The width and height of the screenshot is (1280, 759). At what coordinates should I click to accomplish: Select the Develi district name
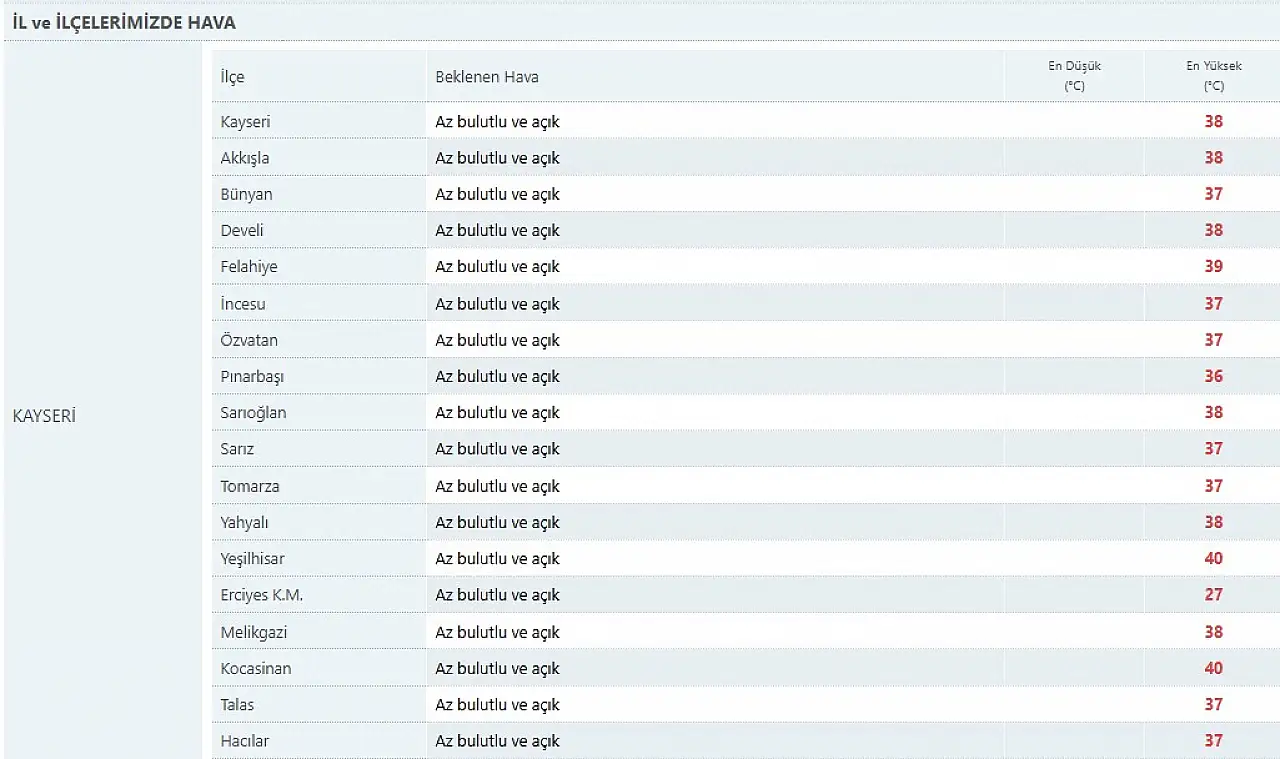coord(242,229)
